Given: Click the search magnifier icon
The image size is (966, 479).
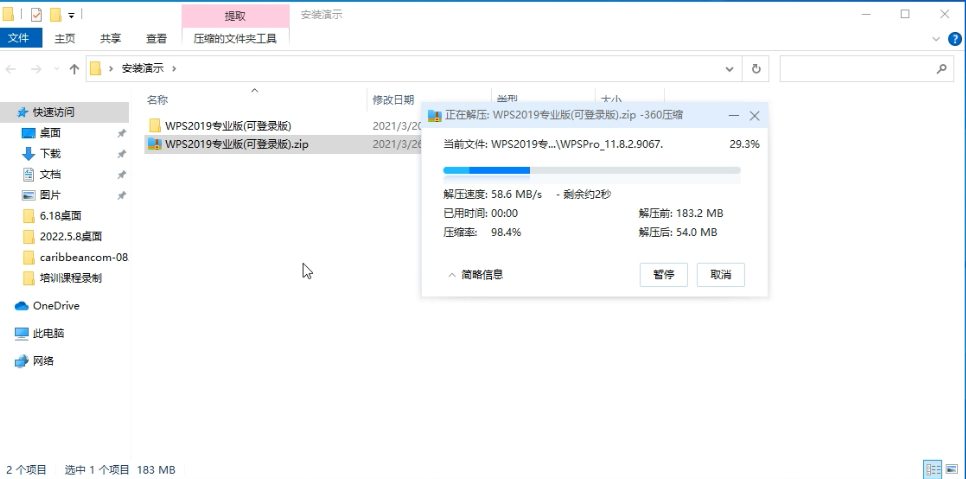Looking at the screenshot, I should pos(941,69).
